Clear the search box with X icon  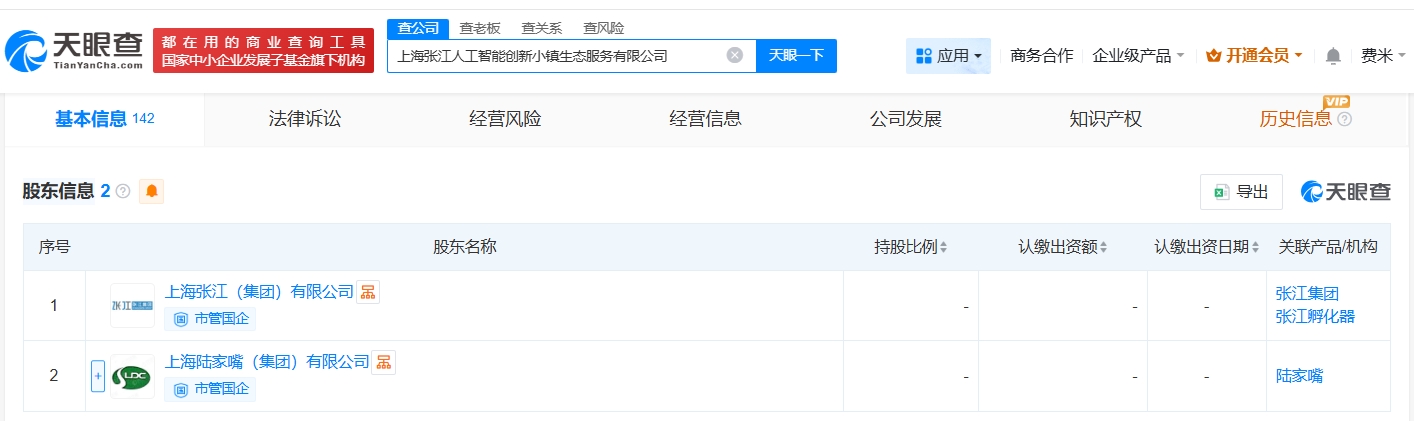734,56
